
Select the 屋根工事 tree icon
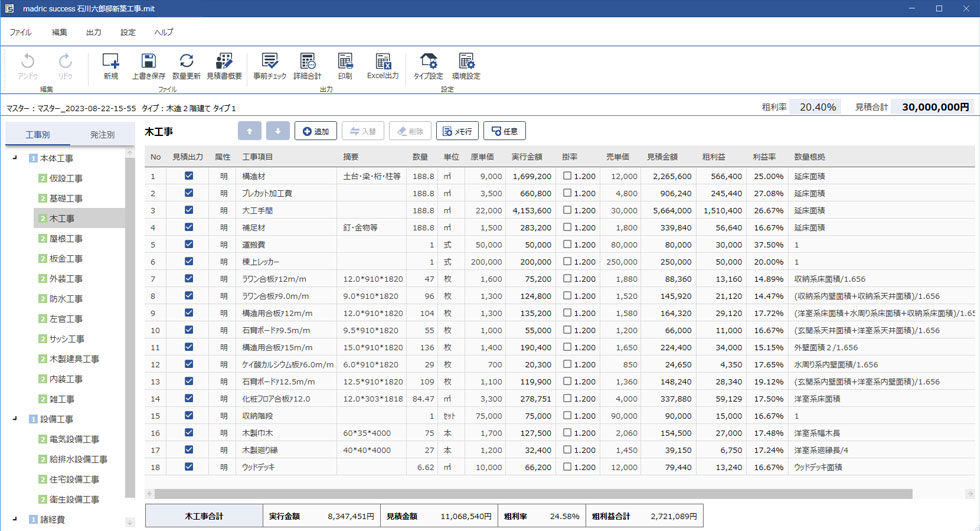point(42,239)
